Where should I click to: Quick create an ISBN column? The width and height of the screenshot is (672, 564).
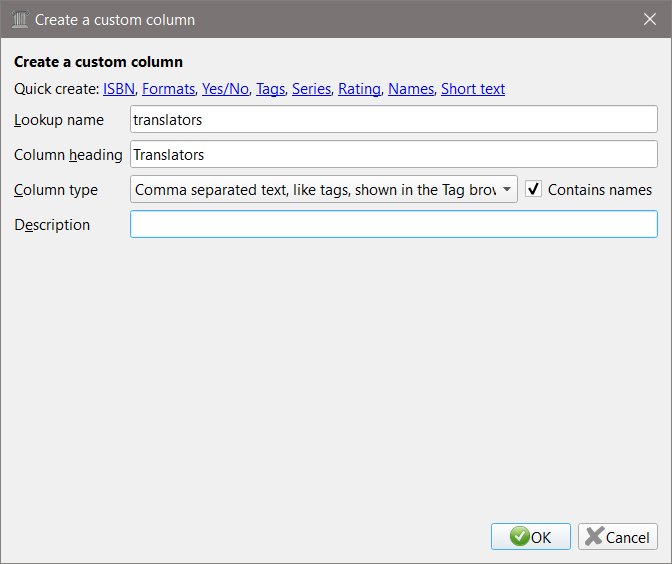(118, 89)
